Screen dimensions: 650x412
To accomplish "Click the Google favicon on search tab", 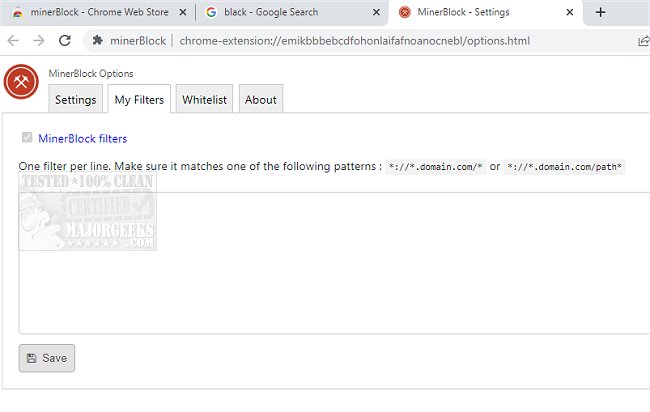I will [211, 12].
